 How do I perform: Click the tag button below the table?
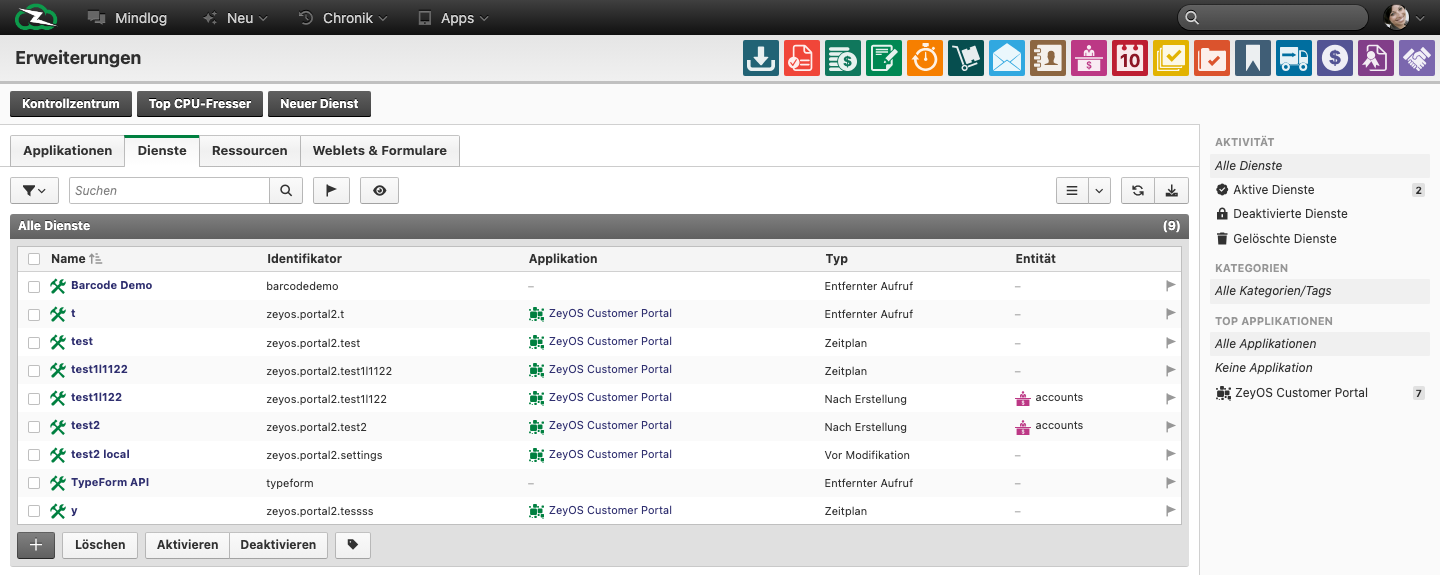(353, 545)
